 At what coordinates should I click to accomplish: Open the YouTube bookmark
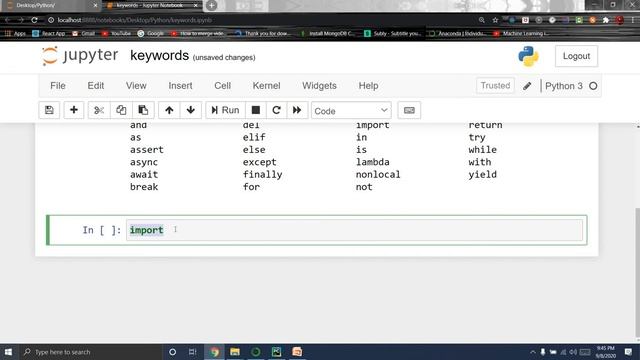coord(116,33)
